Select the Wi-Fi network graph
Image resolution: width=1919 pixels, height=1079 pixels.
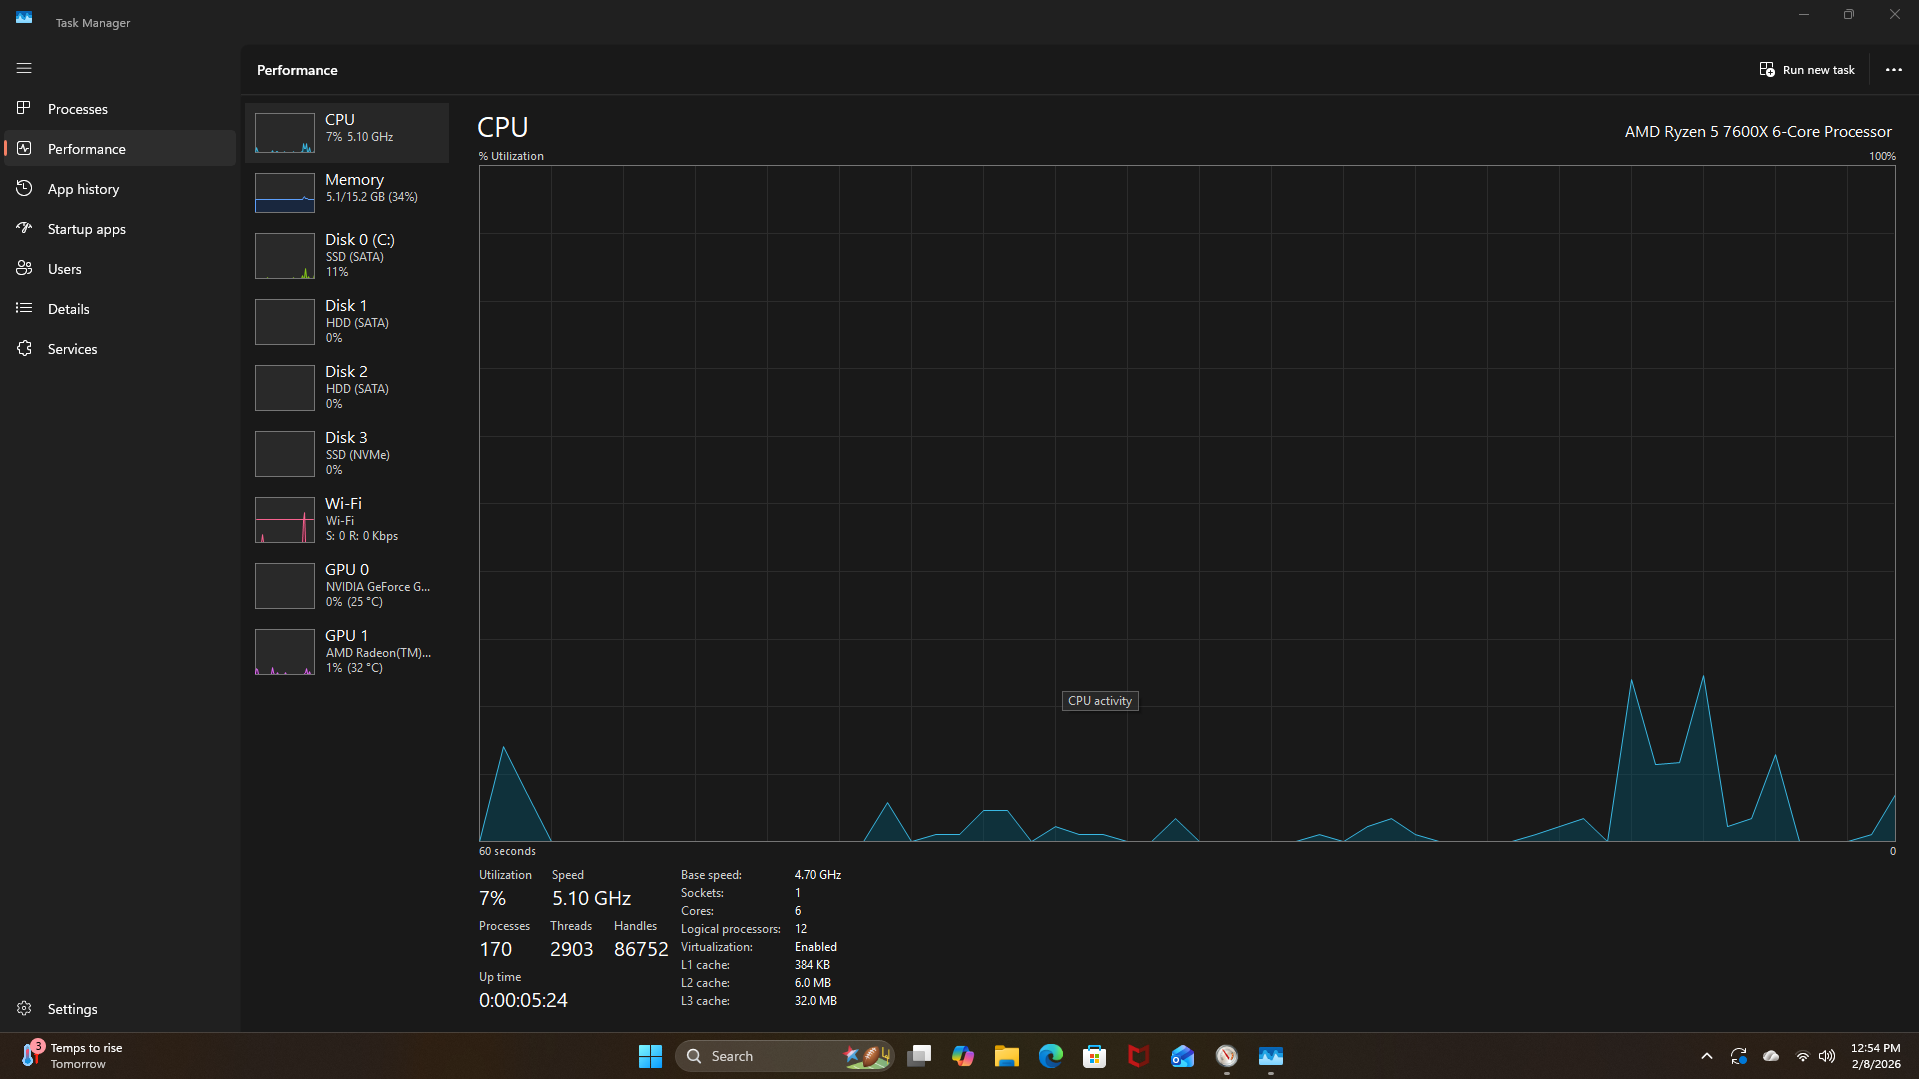347,519
